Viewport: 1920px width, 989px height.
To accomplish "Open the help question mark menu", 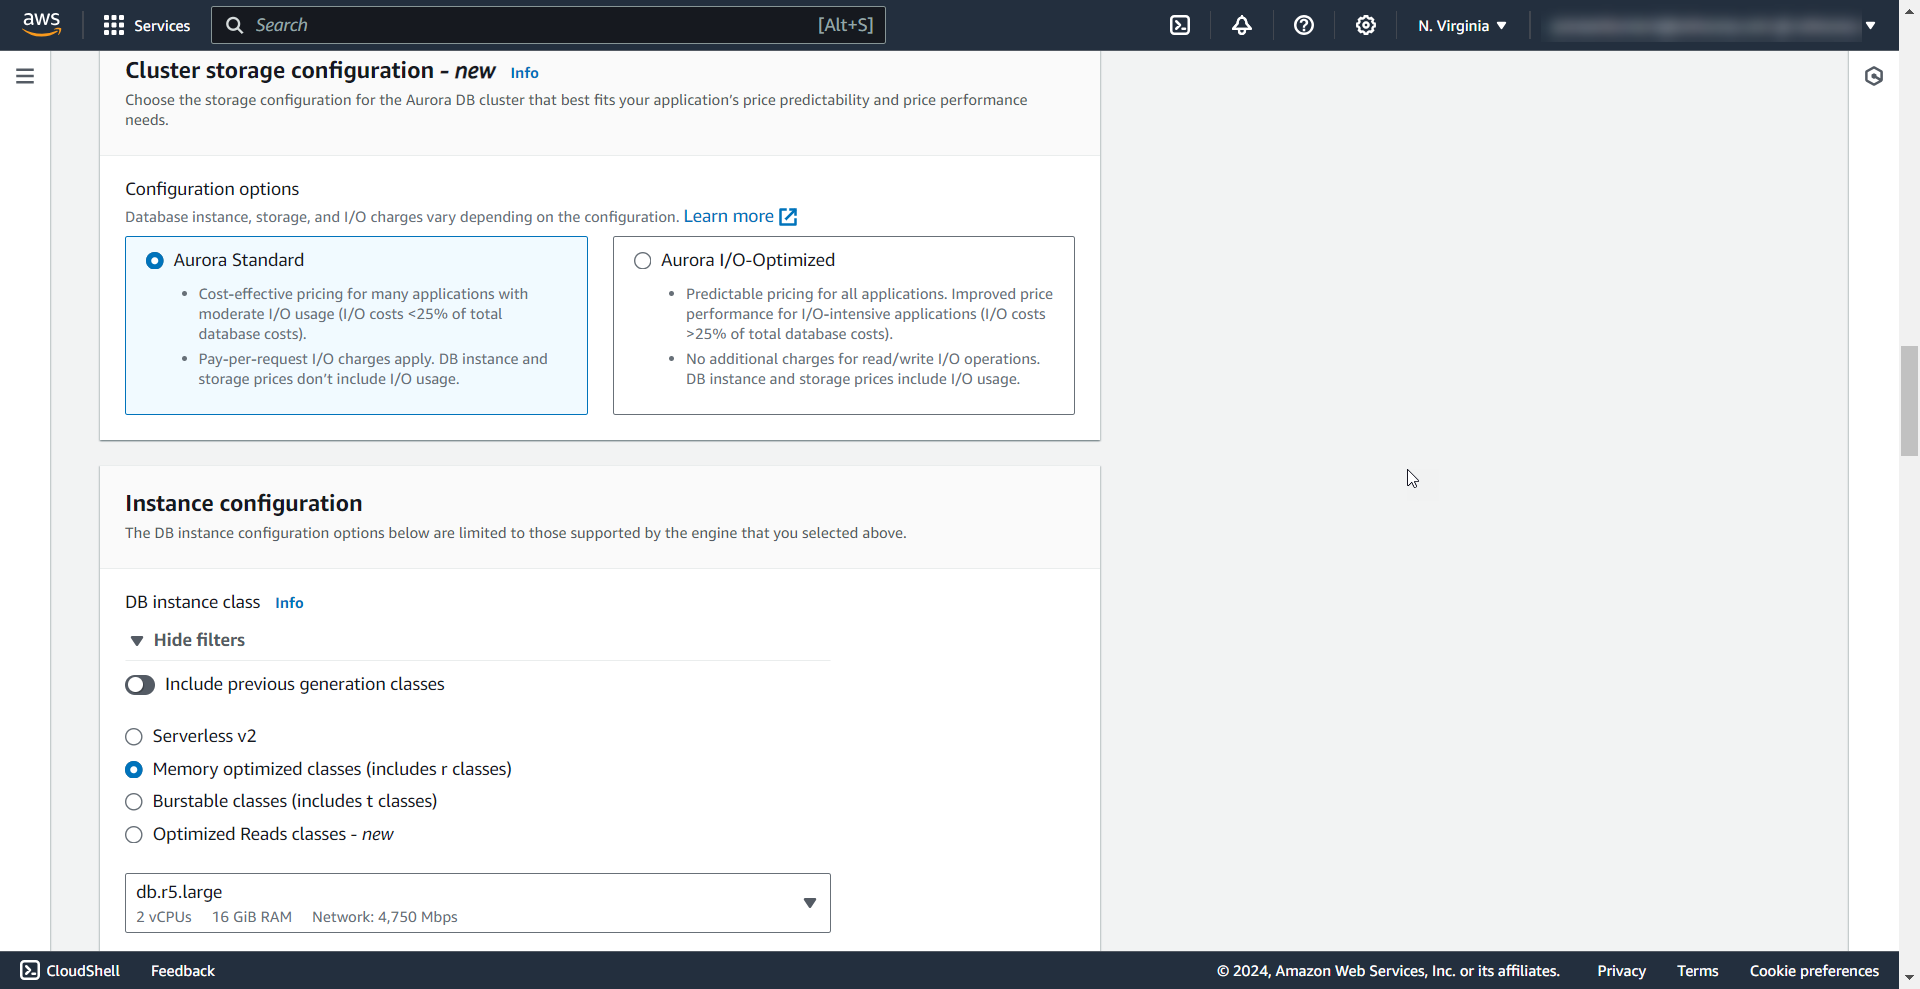I will [1304, 25].
